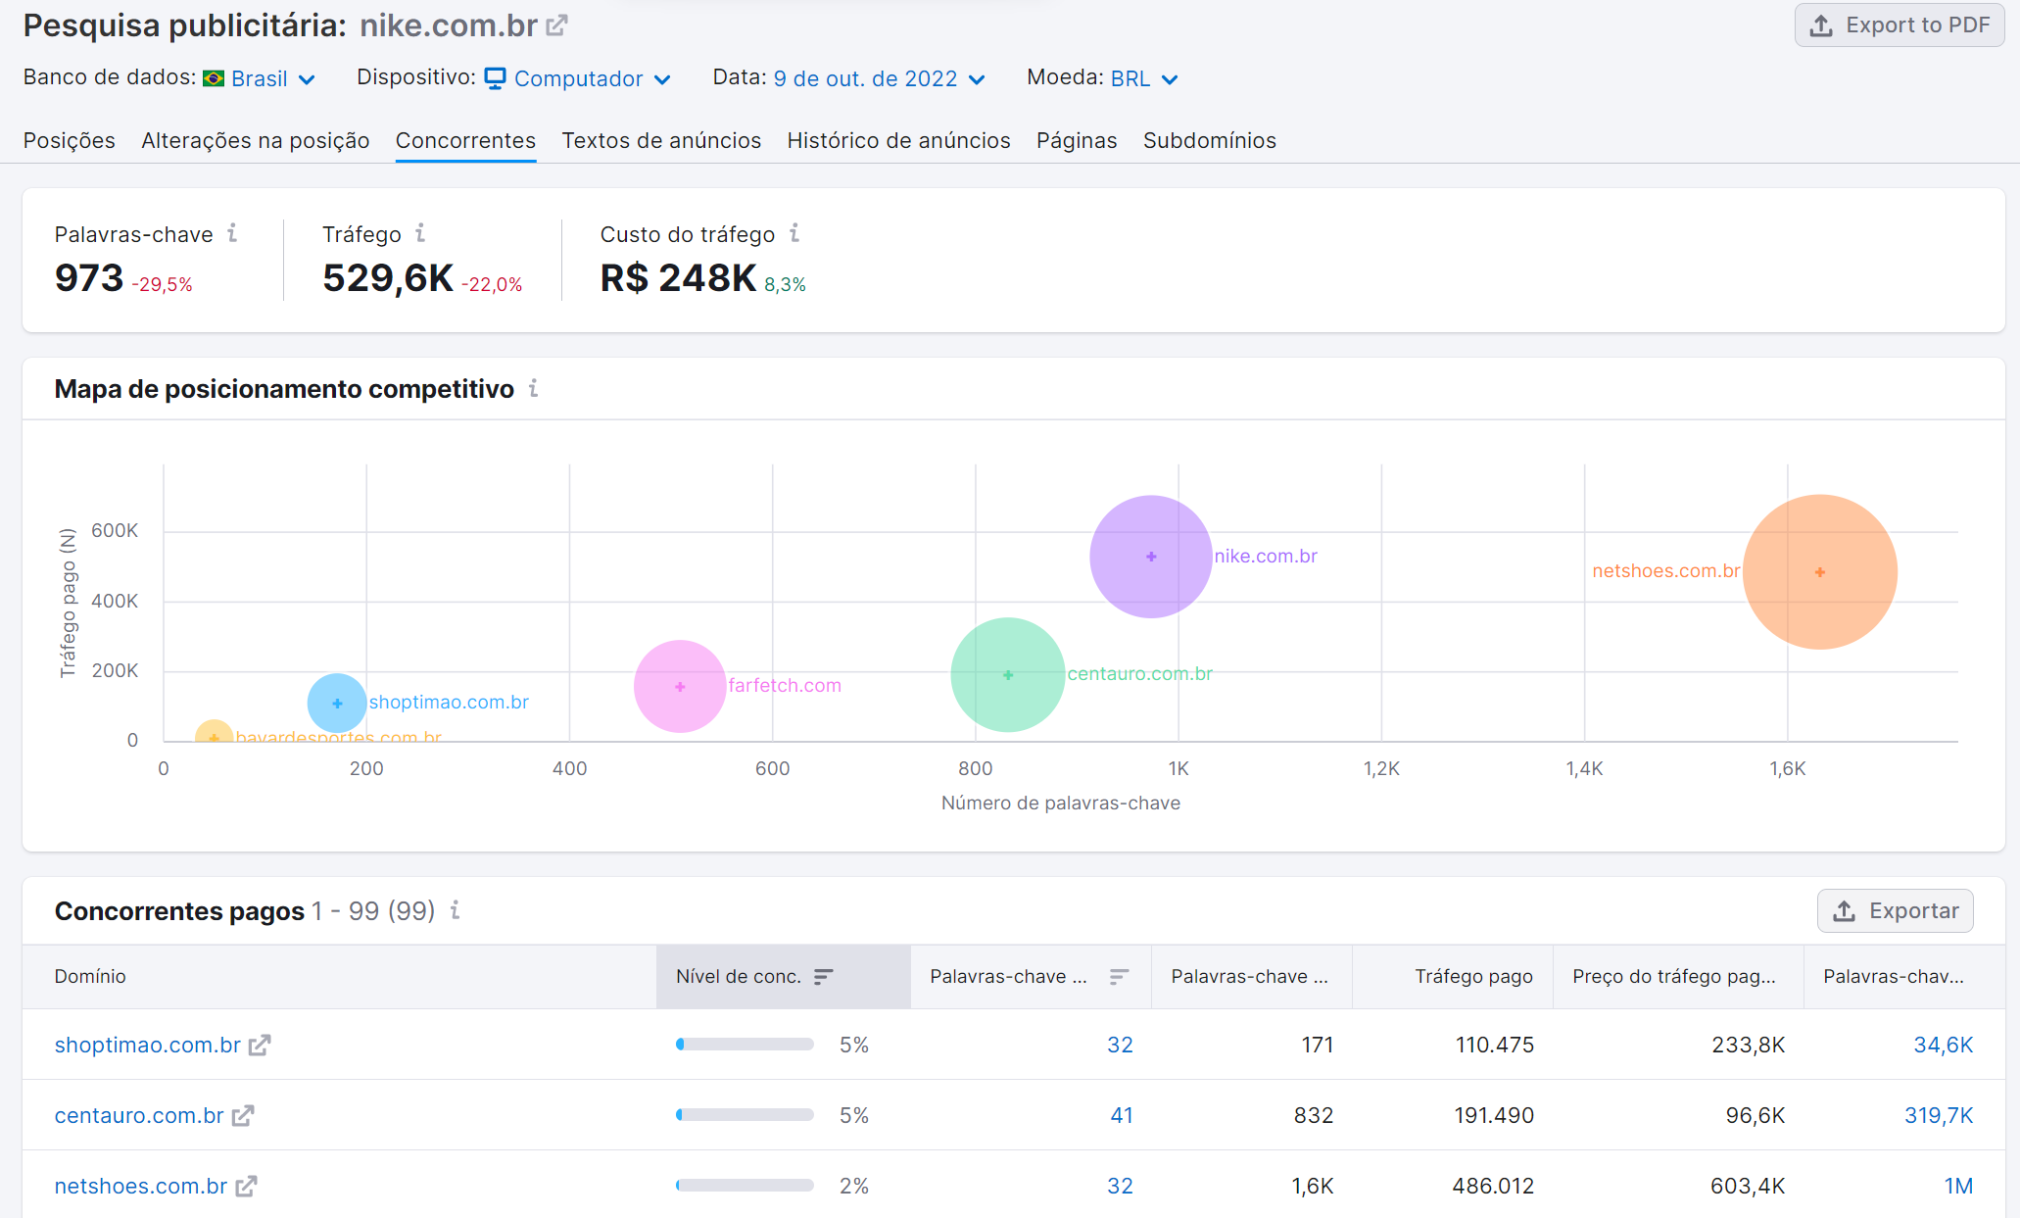The width and height of the screenshot is (2020, 1218).
Task: Click the 110.475 tráfego pago value
Action: coord(1494,1045)
